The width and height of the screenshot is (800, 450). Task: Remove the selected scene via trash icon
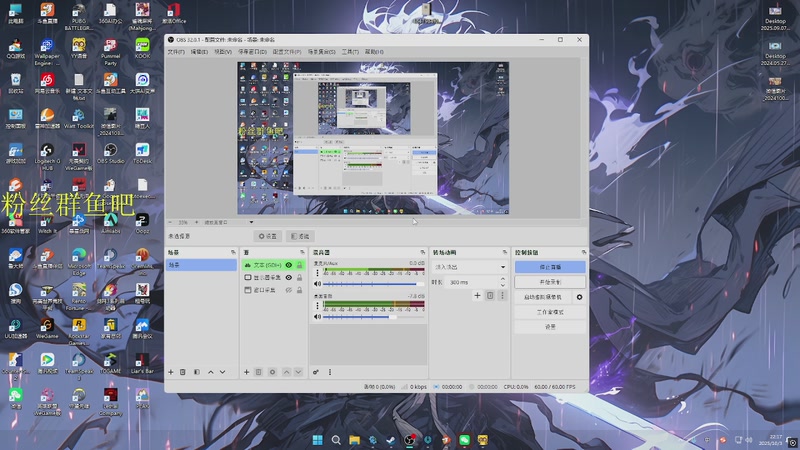click(183, 372)
